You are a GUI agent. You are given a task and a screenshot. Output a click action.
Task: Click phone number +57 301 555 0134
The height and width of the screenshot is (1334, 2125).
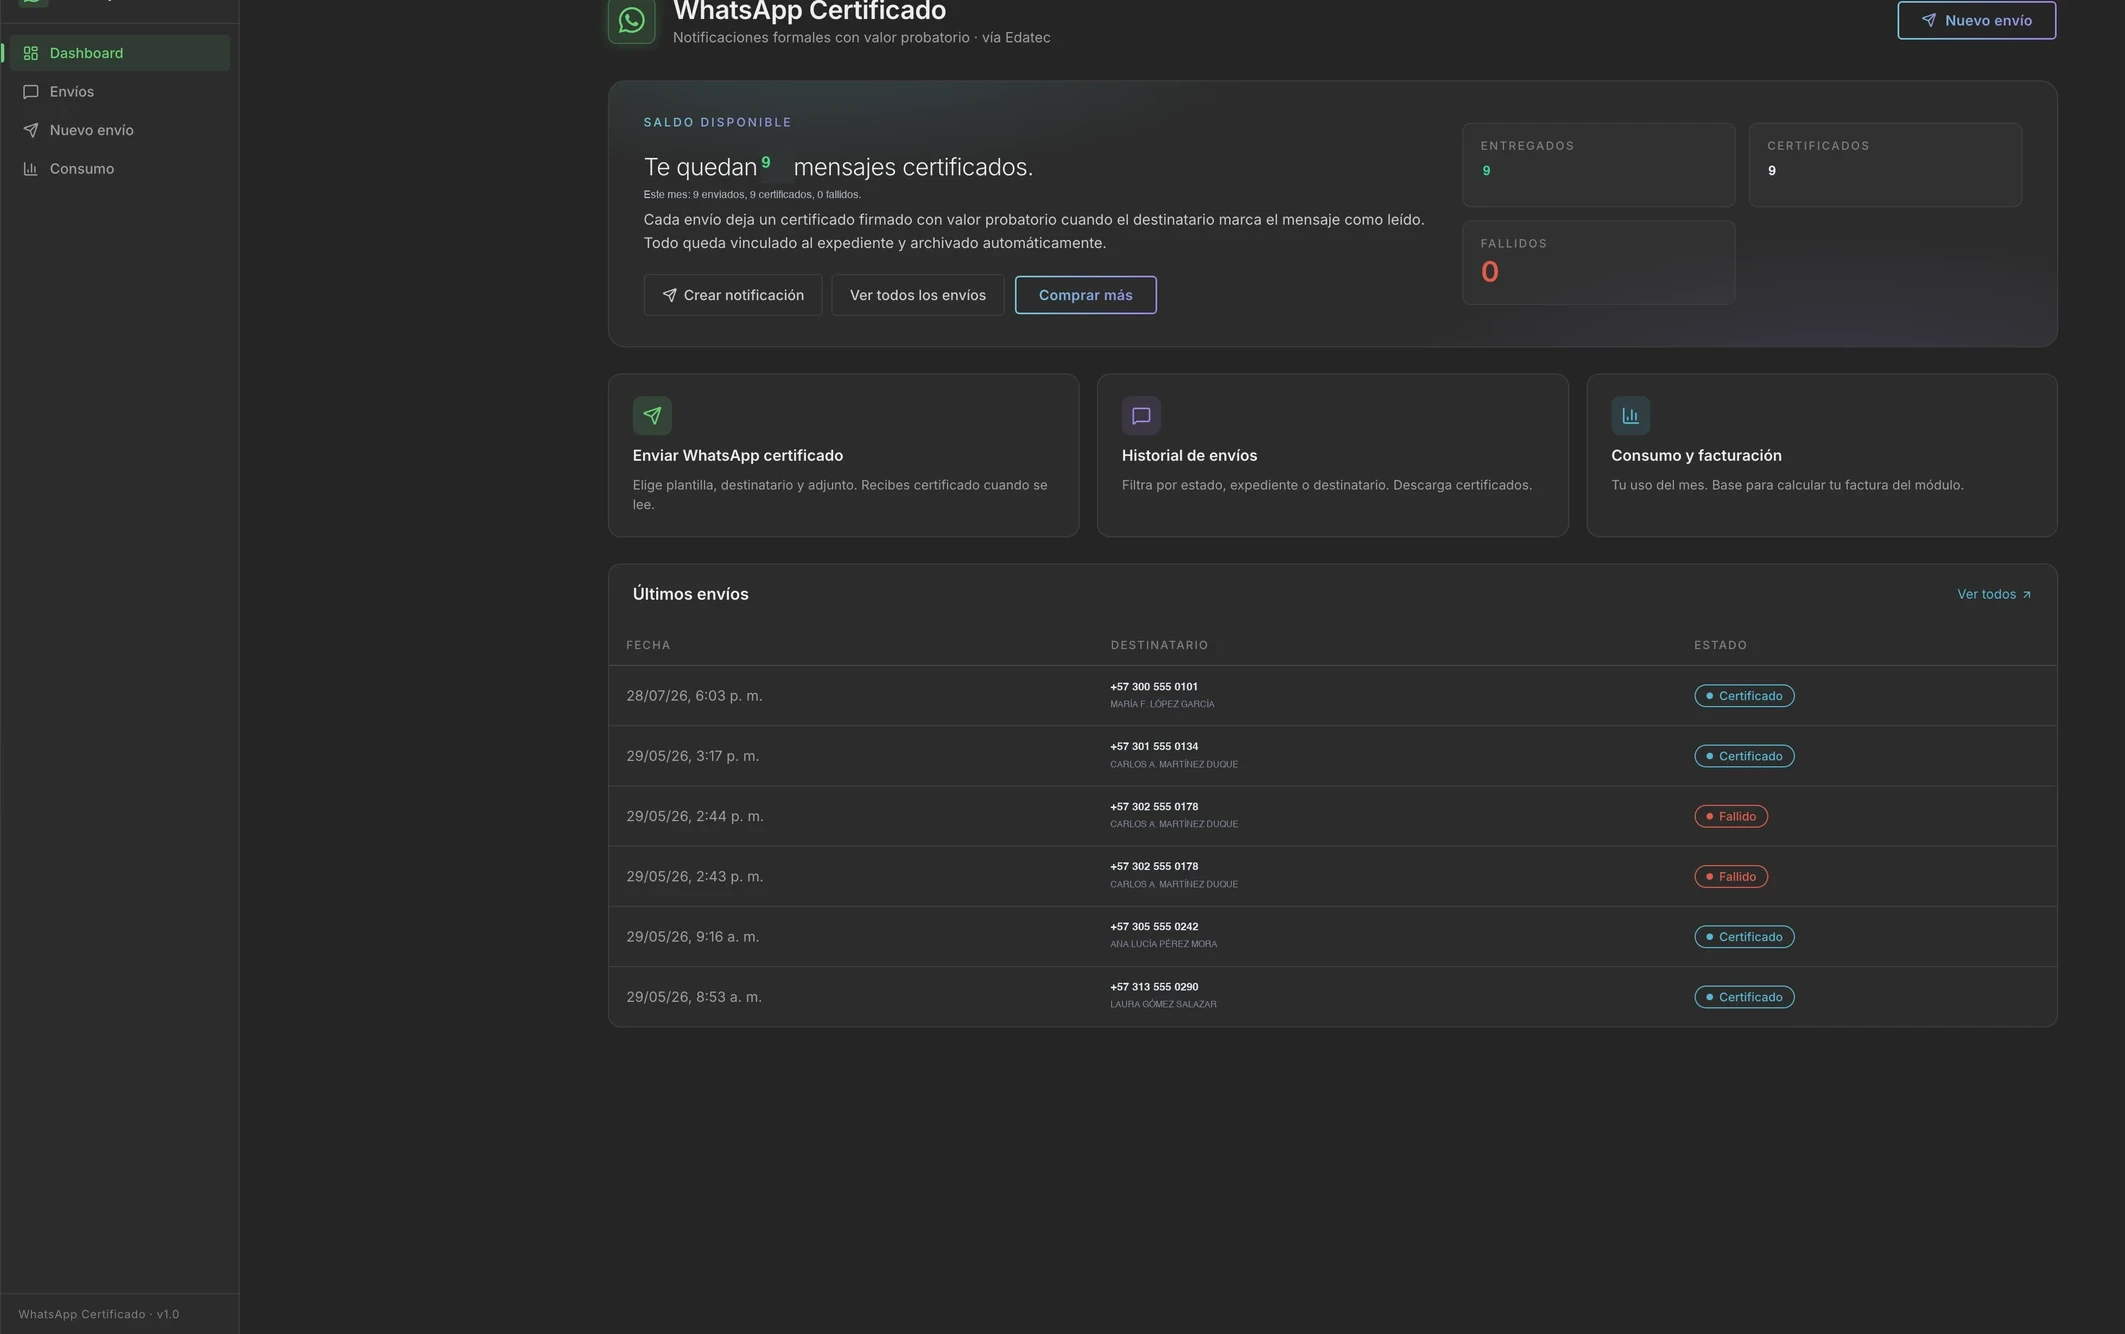1154,747
